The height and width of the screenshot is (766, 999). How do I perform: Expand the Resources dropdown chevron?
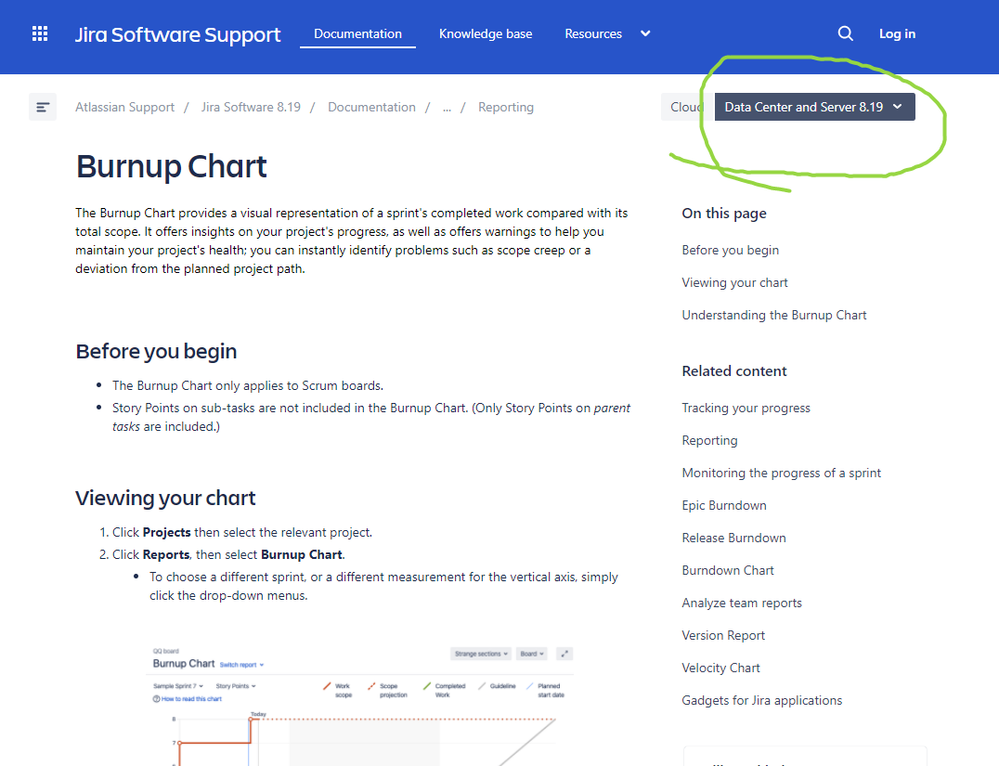(645, 34)
